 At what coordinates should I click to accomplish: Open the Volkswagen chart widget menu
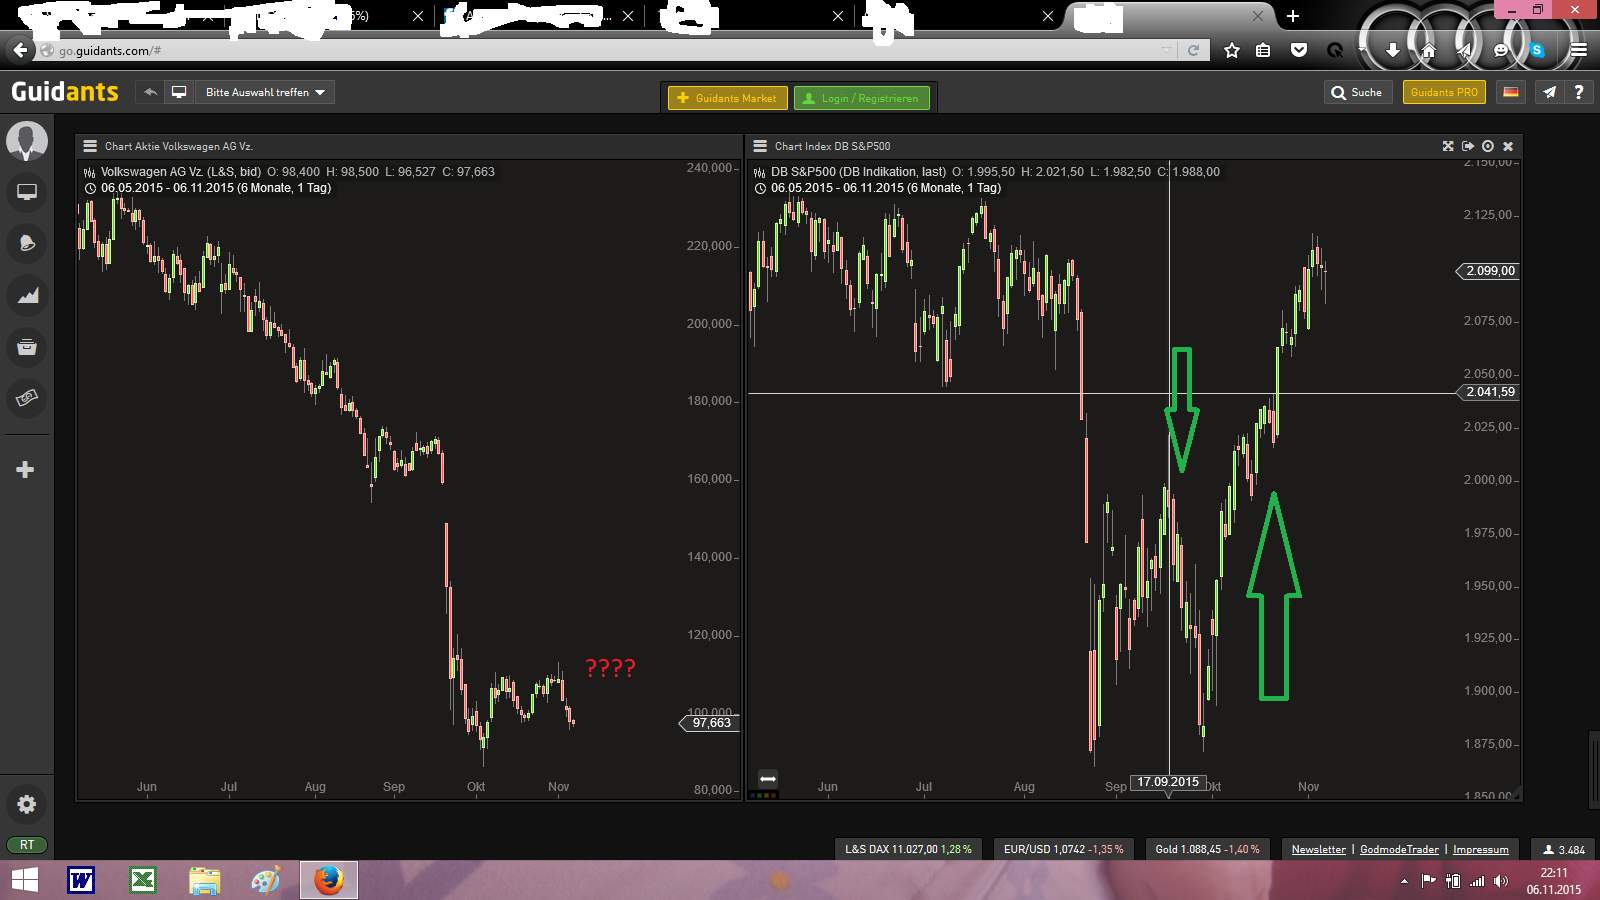click(x=90, y=146)
